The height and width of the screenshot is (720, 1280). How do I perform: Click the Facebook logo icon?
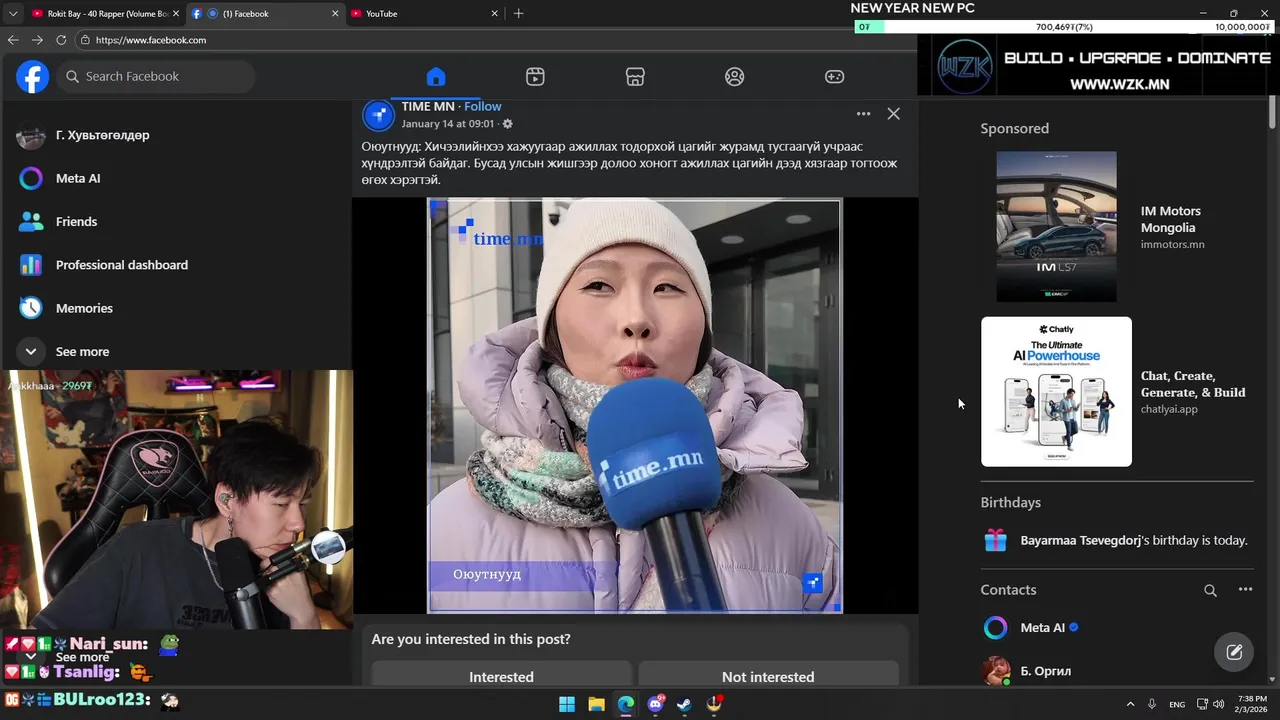click(x=32, y=76)
